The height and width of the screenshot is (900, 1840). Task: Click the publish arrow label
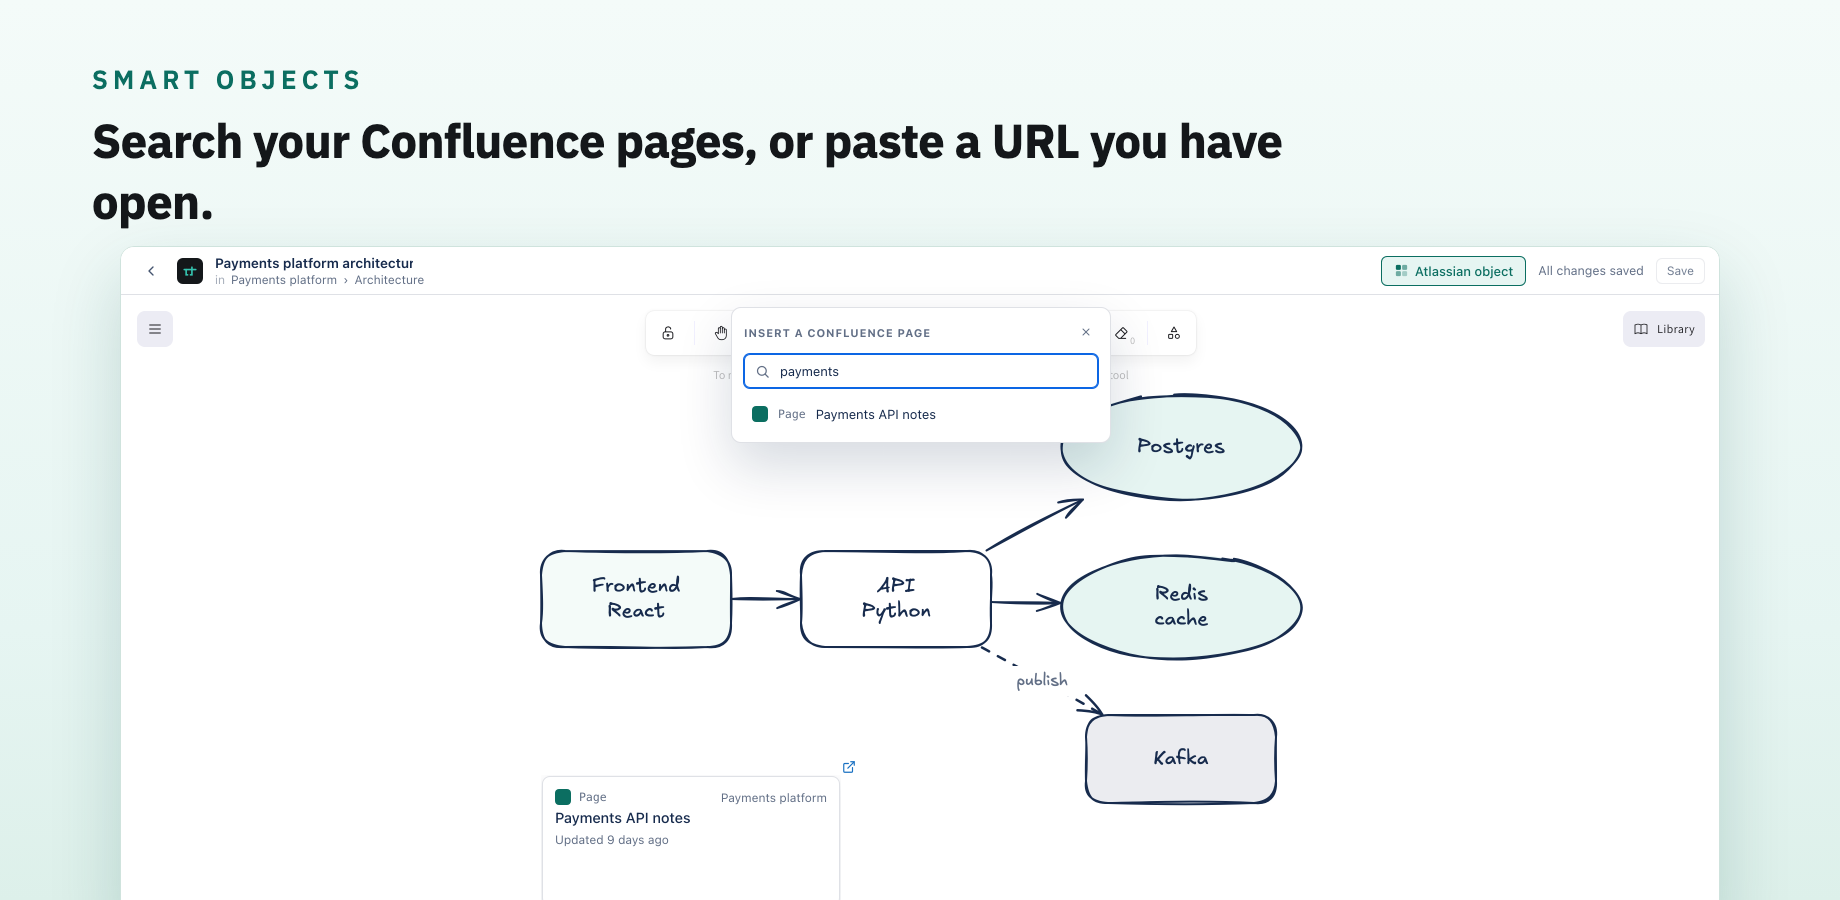[x=1042, y=681]
